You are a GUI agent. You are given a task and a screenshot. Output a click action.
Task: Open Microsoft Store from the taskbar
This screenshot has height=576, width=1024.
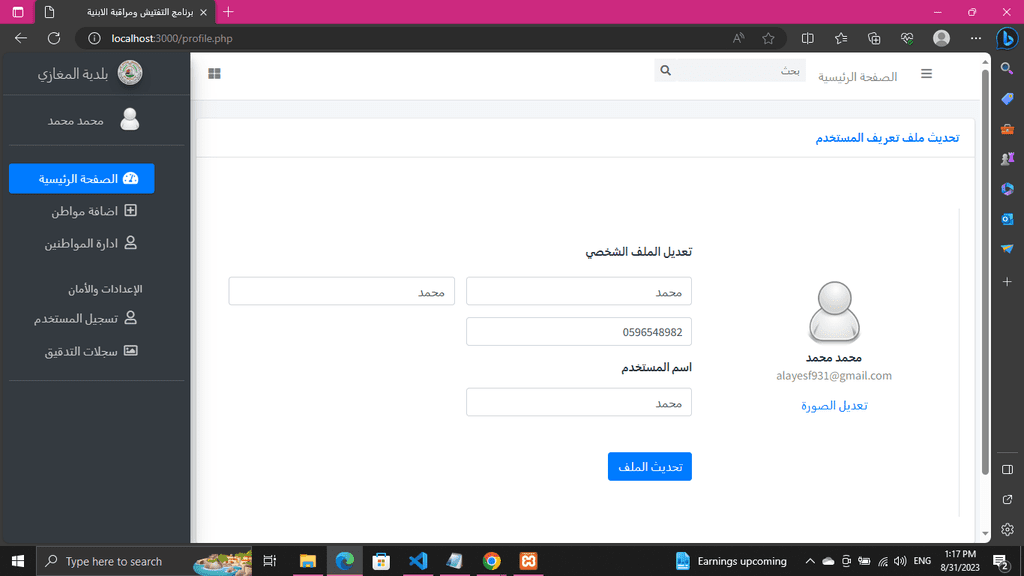[381, 561]
